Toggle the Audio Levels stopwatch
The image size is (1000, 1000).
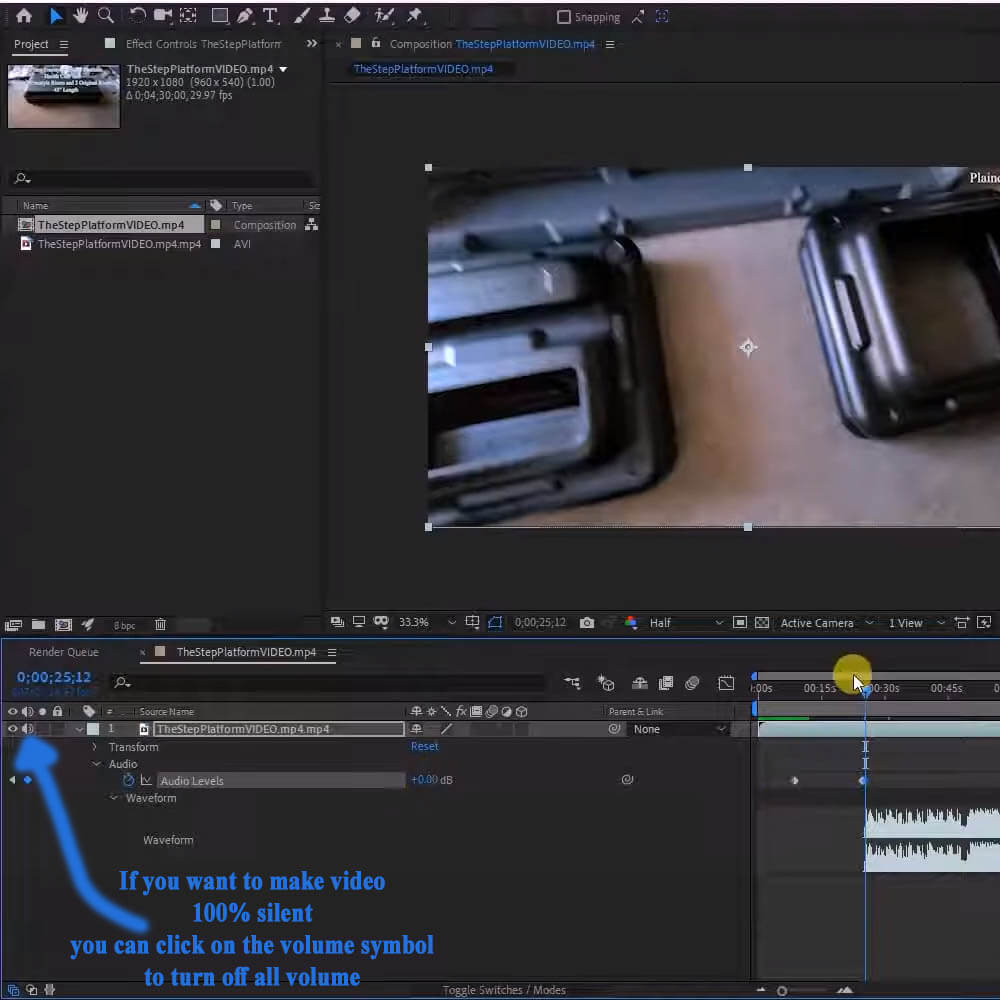point(128,780)
